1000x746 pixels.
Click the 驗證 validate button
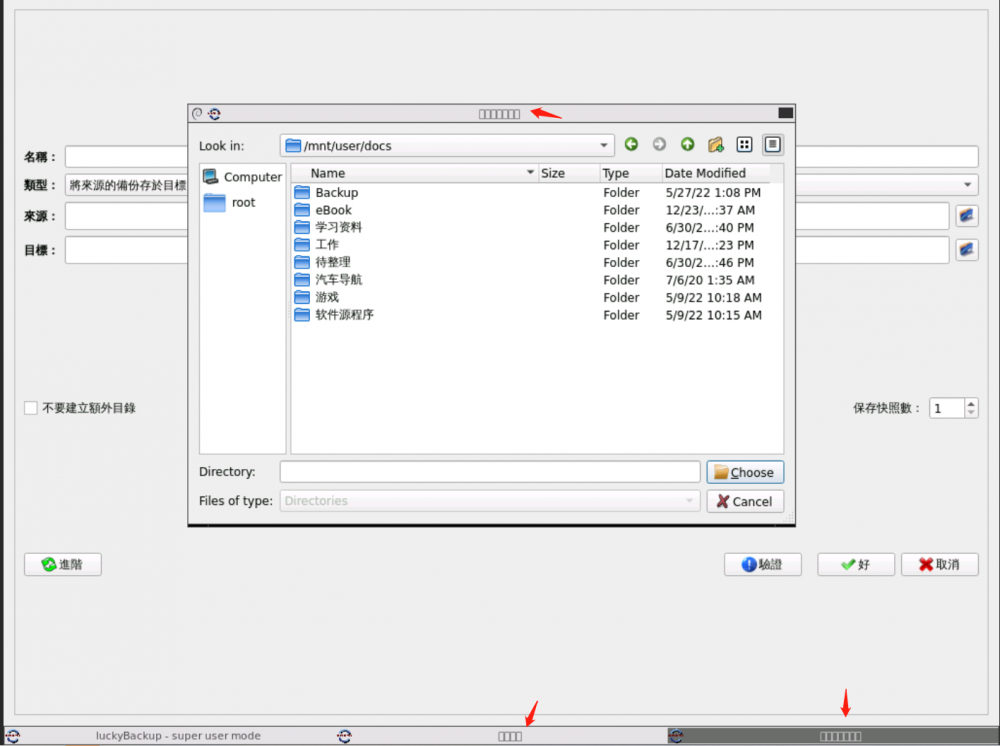(x=762, y=564)
